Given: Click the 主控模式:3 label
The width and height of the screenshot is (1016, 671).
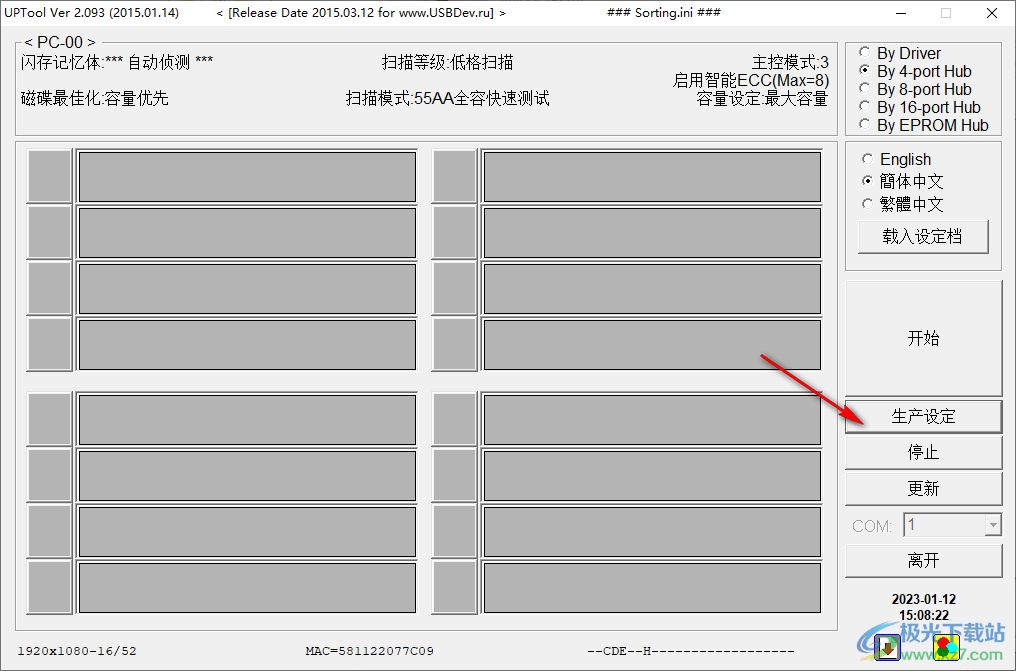Looking at the screenshot, I should (790, 62).
